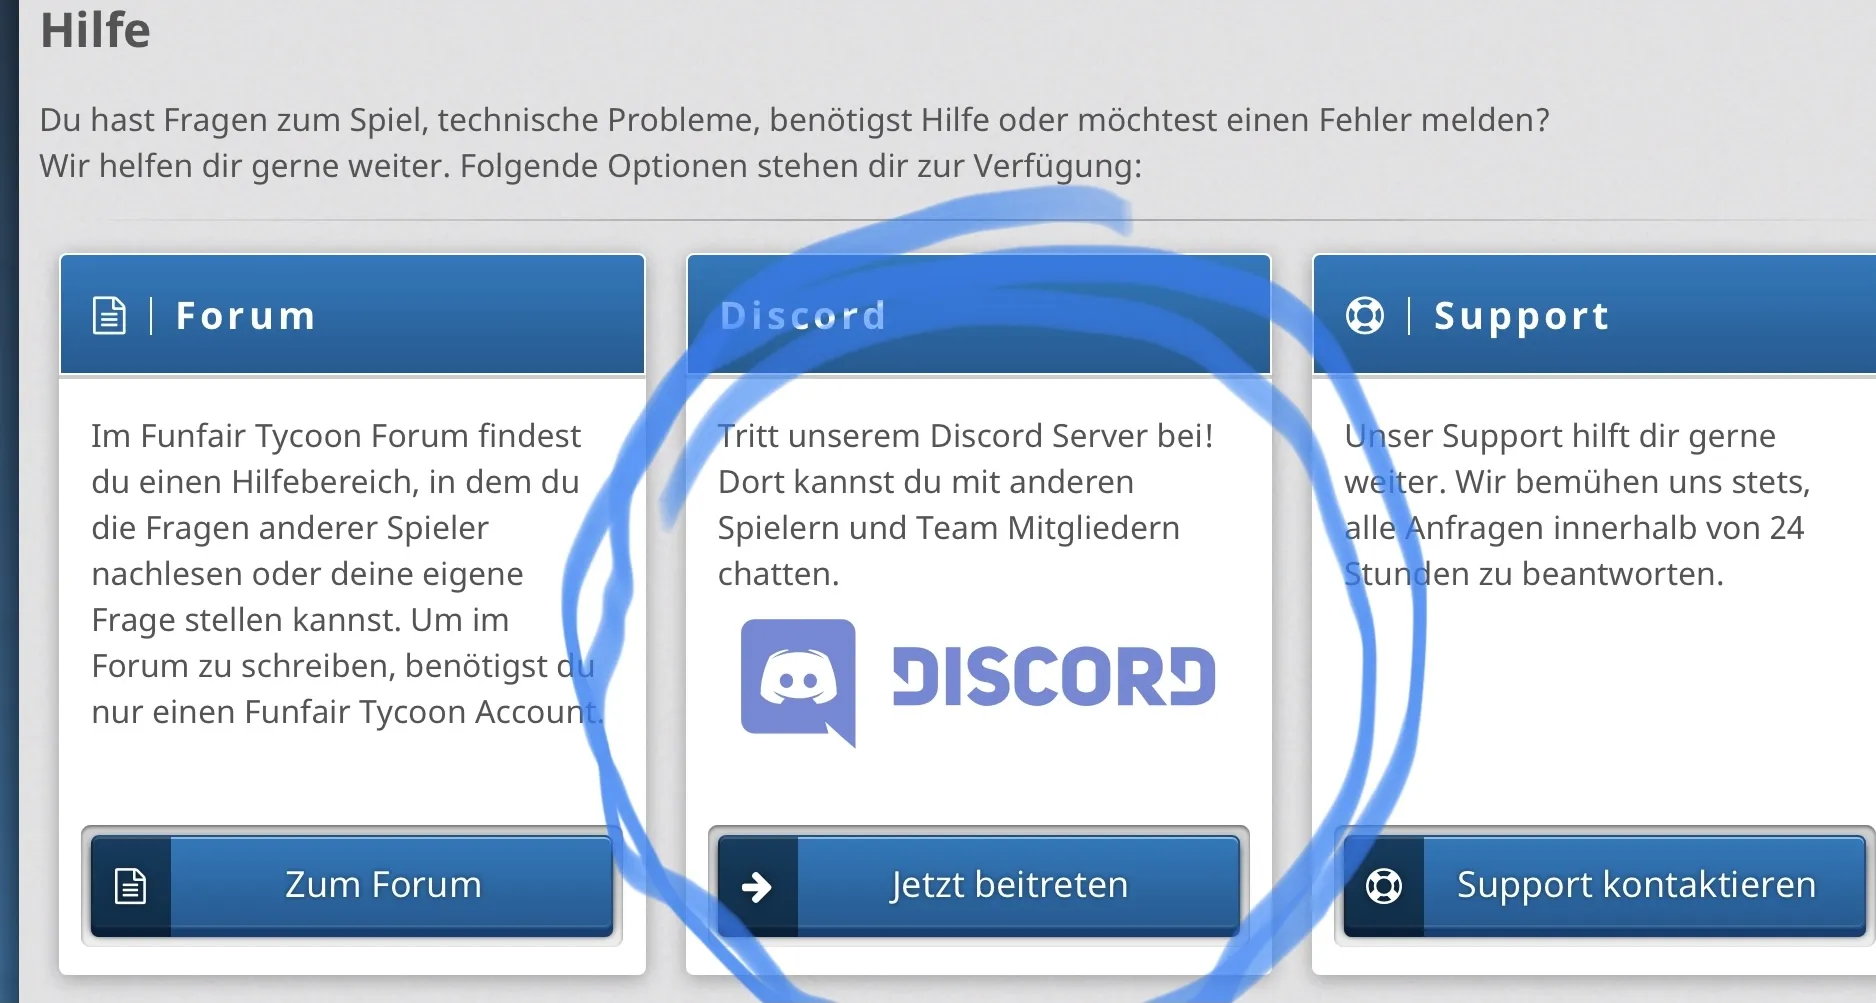The width and height of the screenshot is (1876, 1003).
Task: Click the document icon in Forum header
Action: pos(109,315)
